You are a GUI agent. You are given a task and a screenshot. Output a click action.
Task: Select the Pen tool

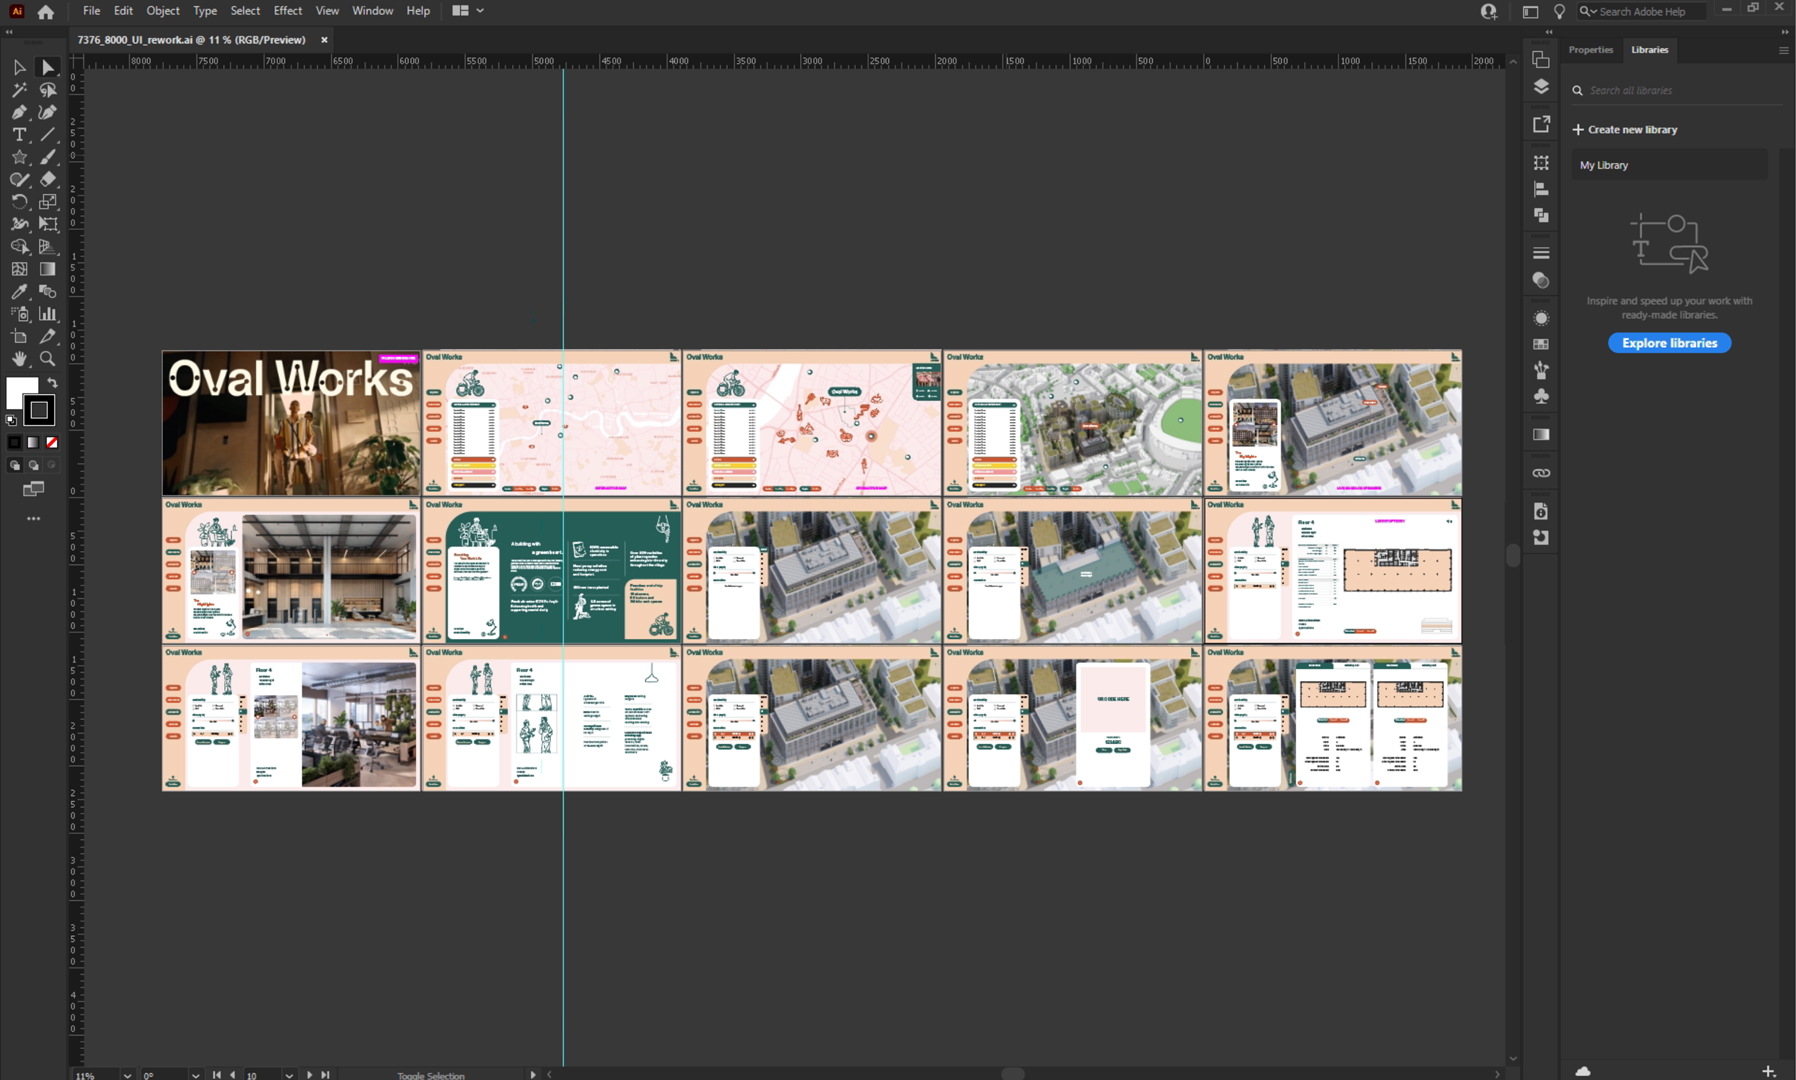point(19,112)
